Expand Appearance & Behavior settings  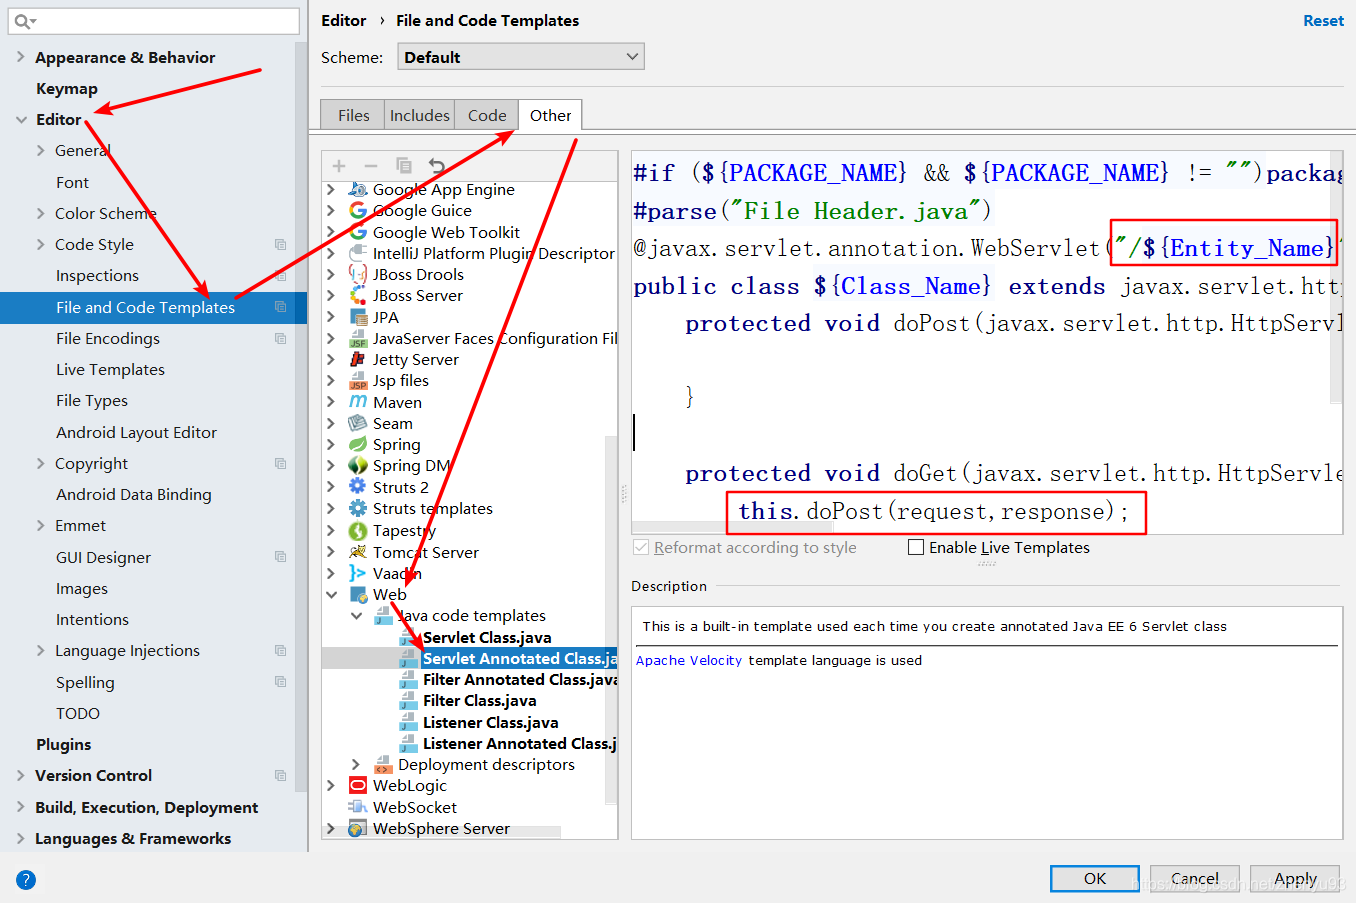[21, 57]
